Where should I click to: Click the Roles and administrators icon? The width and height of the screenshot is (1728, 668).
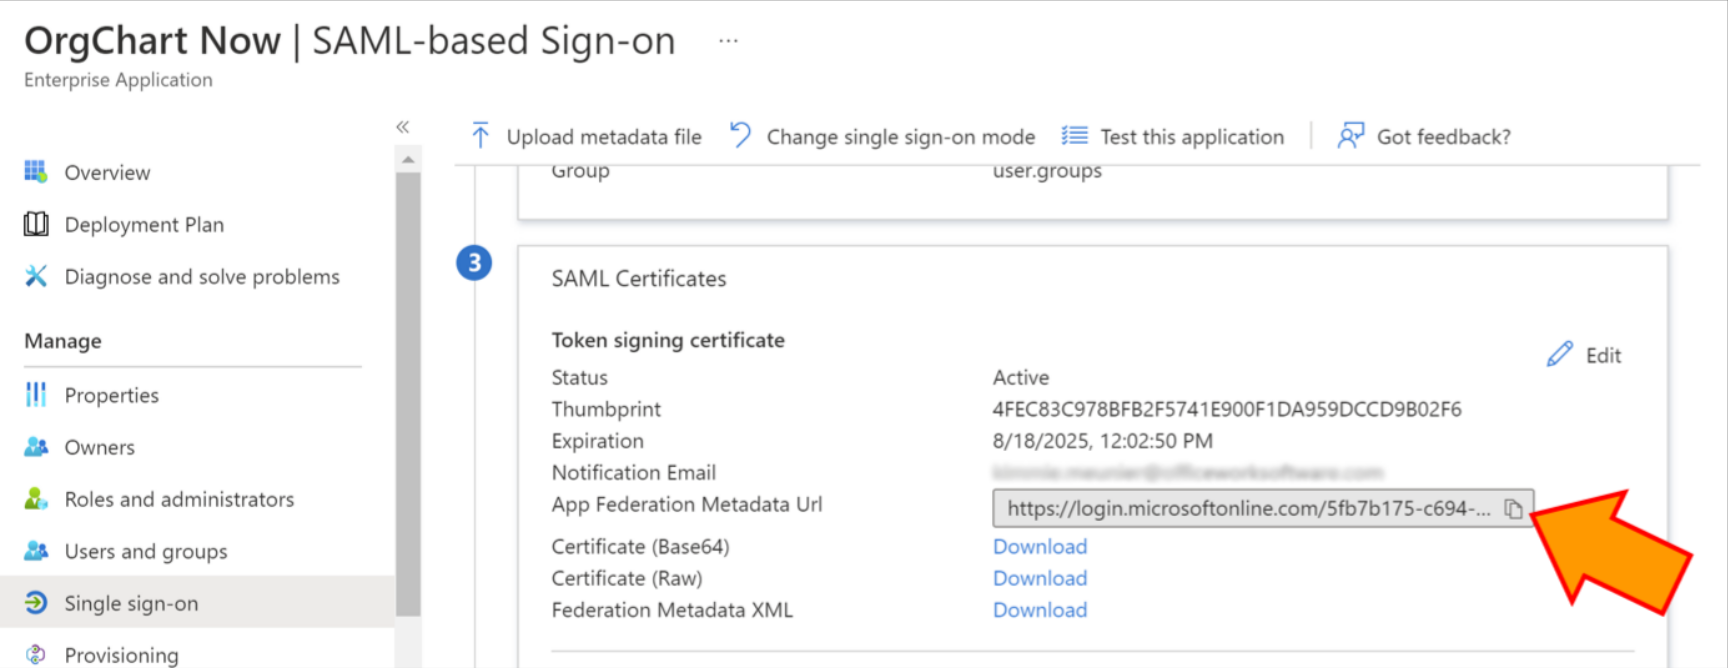coord(36,498)
